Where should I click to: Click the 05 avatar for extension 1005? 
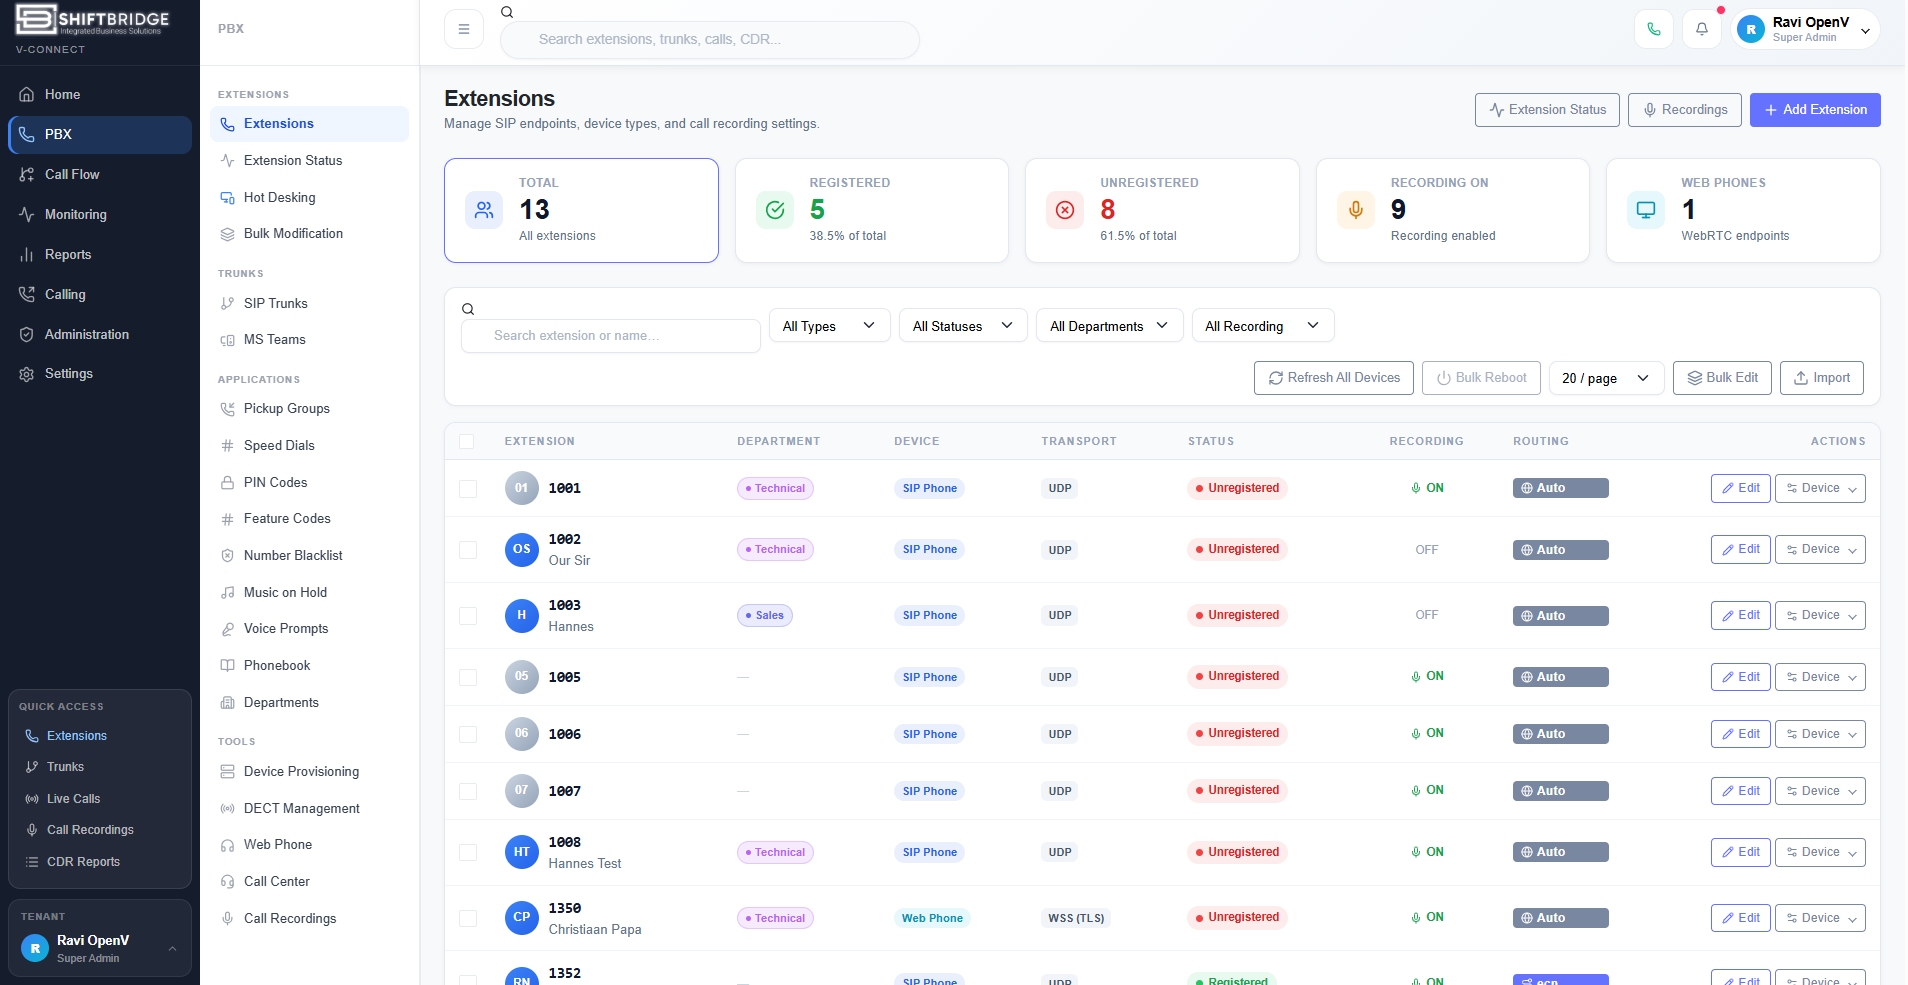(522, 677)
